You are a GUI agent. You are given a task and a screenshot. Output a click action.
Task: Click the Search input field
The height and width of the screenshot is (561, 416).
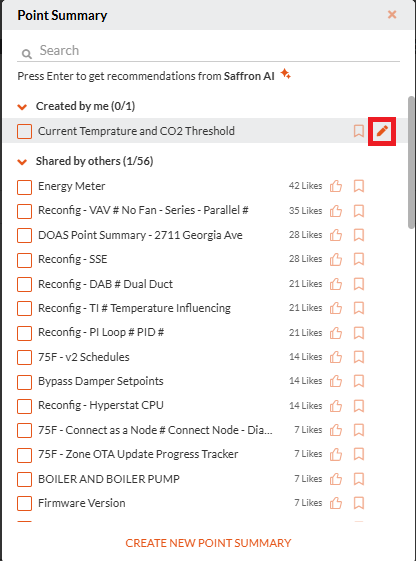click(208, 51)
